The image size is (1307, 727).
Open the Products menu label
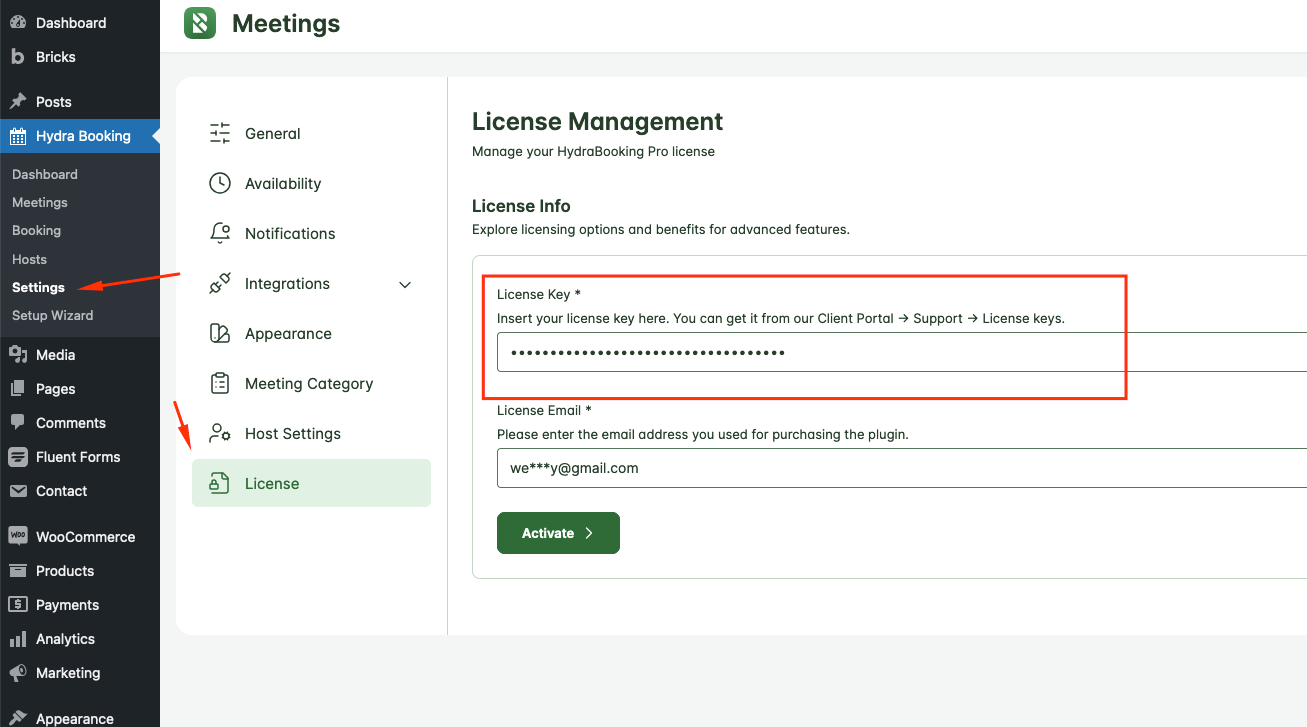click(x=65, y=571)
